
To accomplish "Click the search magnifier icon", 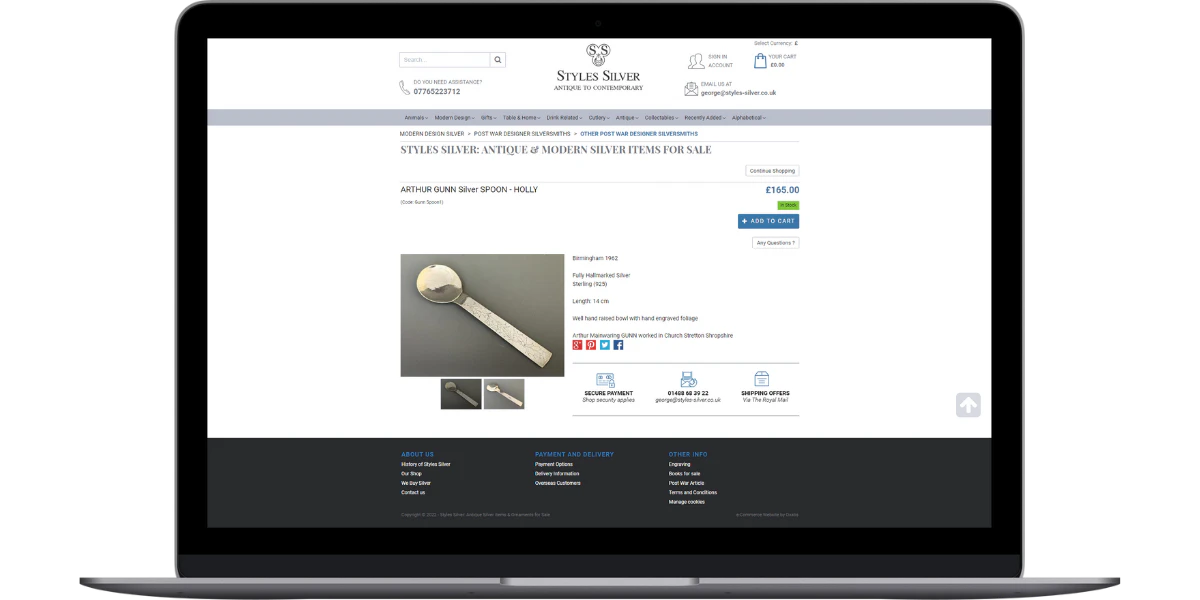I will 497,60.
